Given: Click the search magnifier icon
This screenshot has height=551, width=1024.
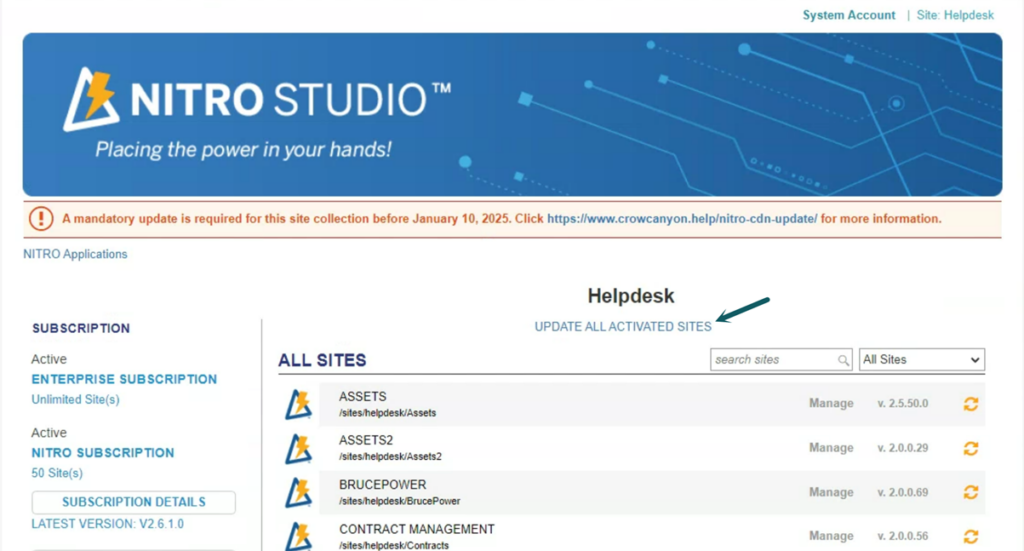Looking at the screenshot, I should pos(843,360).
